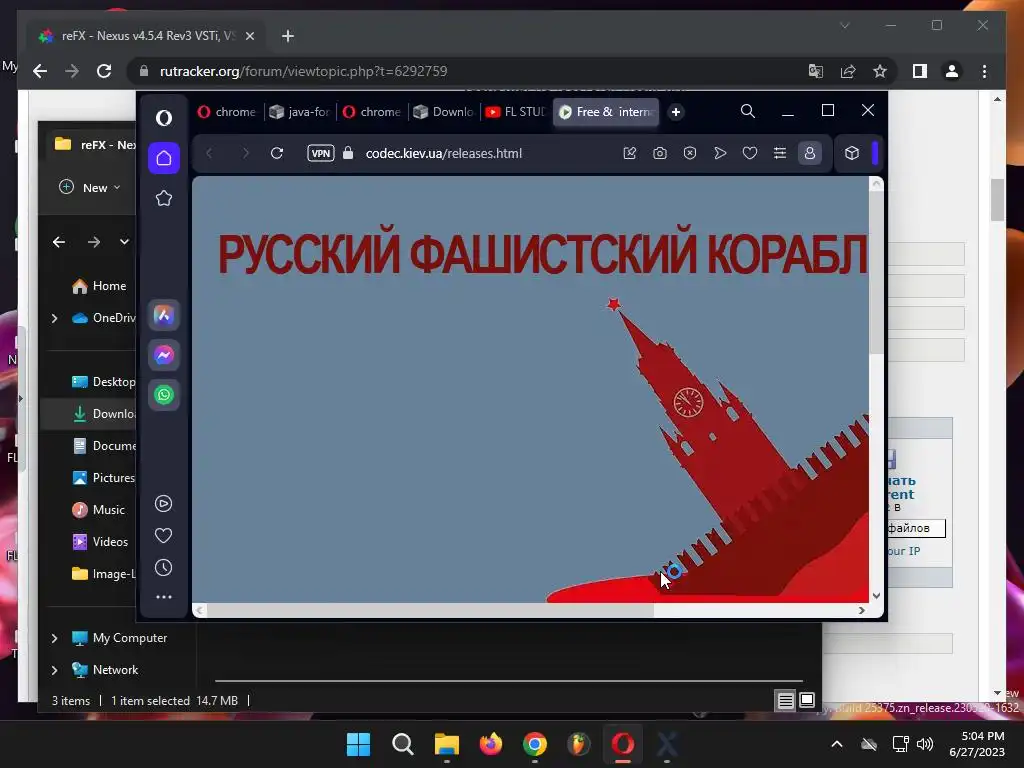Open Chrome translate page icon

pyautogui.click(x=816, y=71)
